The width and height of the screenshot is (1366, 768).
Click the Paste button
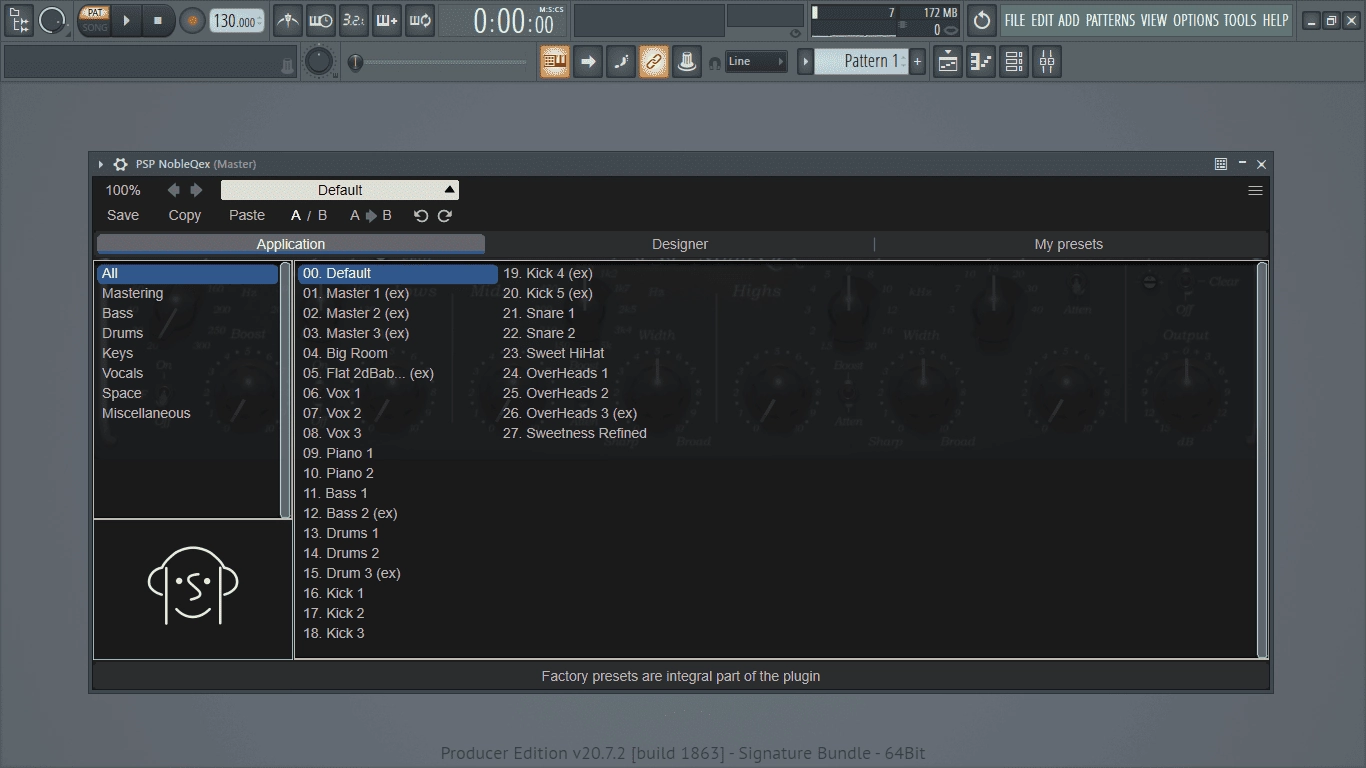pos(247,215)
